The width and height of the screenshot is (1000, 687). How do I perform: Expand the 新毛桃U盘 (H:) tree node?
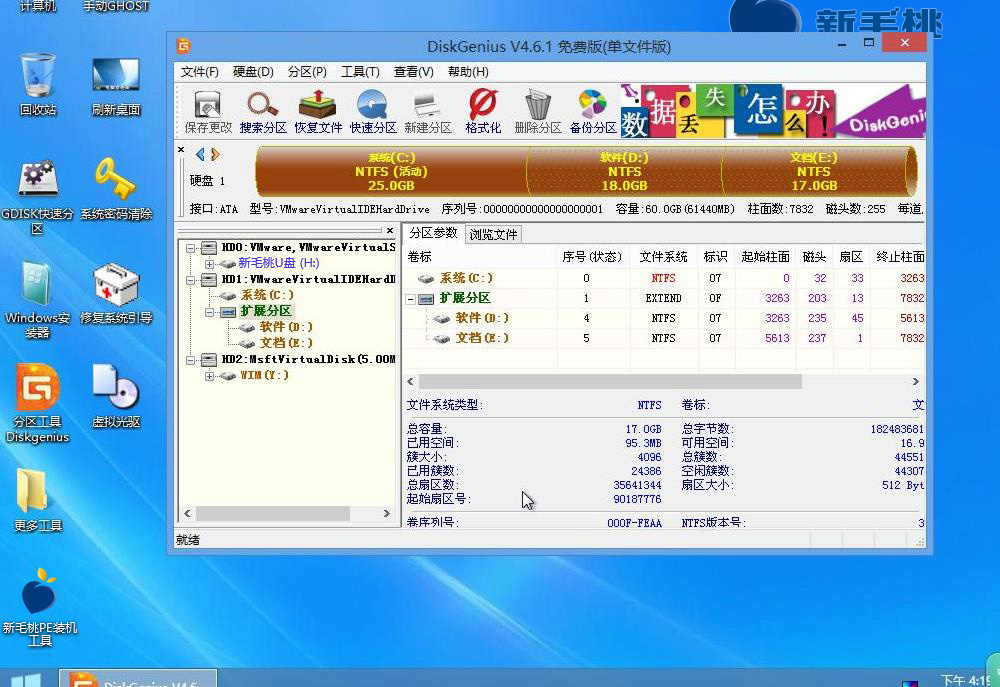(x=209, y=263)
